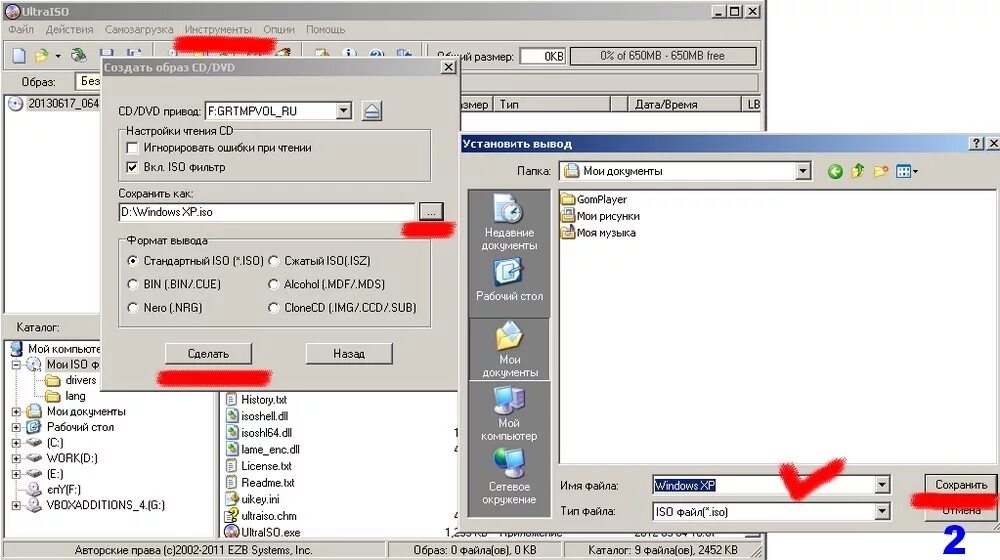Select the lang folder in catalog tree
This screenshot has height=560, width=1000.
66,396
